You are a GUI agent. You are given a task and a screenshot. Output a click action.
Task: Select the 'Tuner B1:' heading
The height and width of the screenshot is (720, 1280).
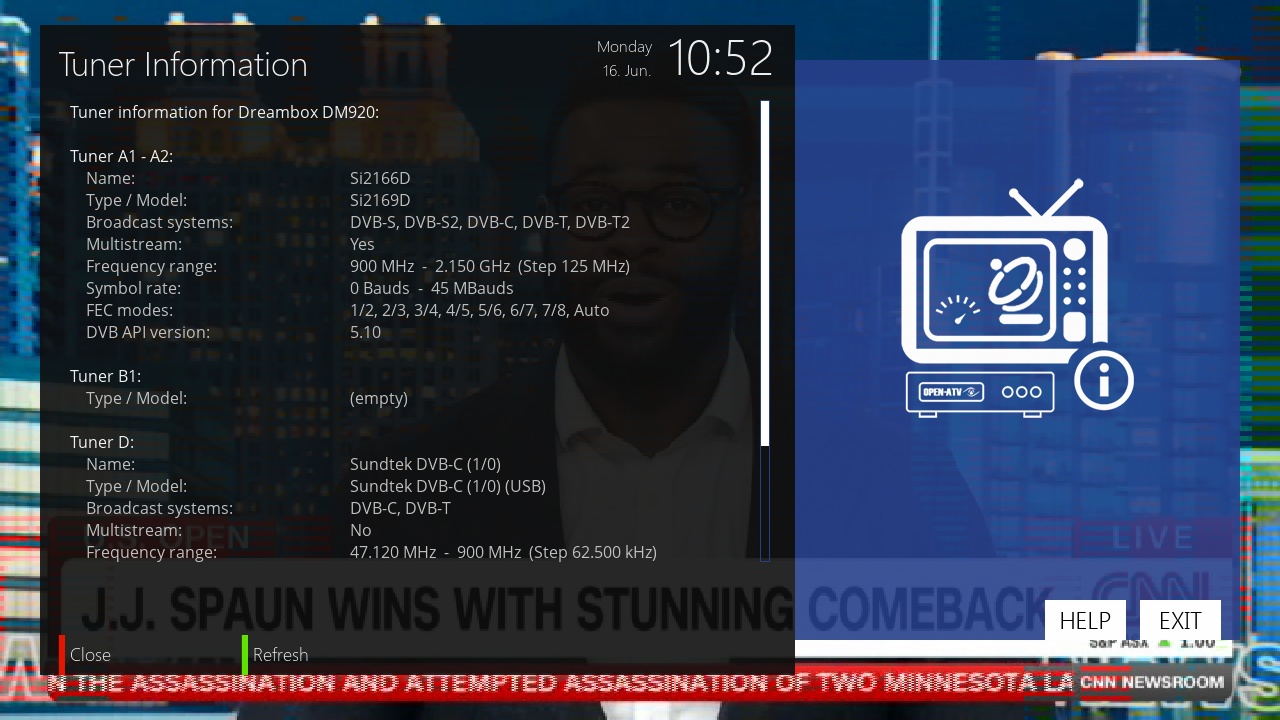[106, 376]
